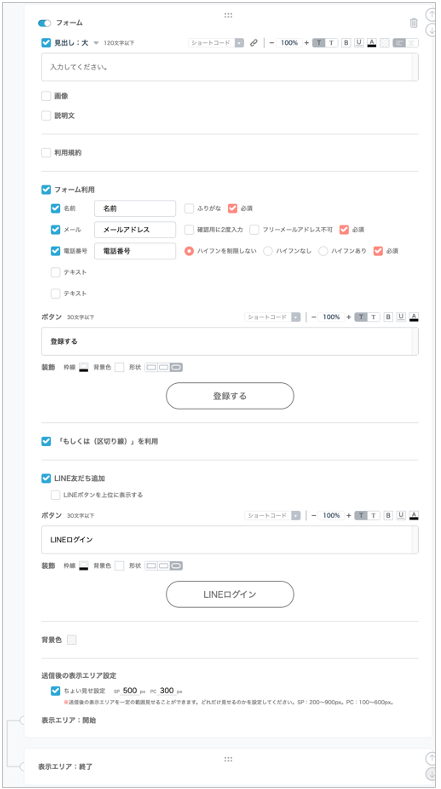Select the ハイフンなし radio button
Screen dimensions: 441x789
[x=268, y=251]
